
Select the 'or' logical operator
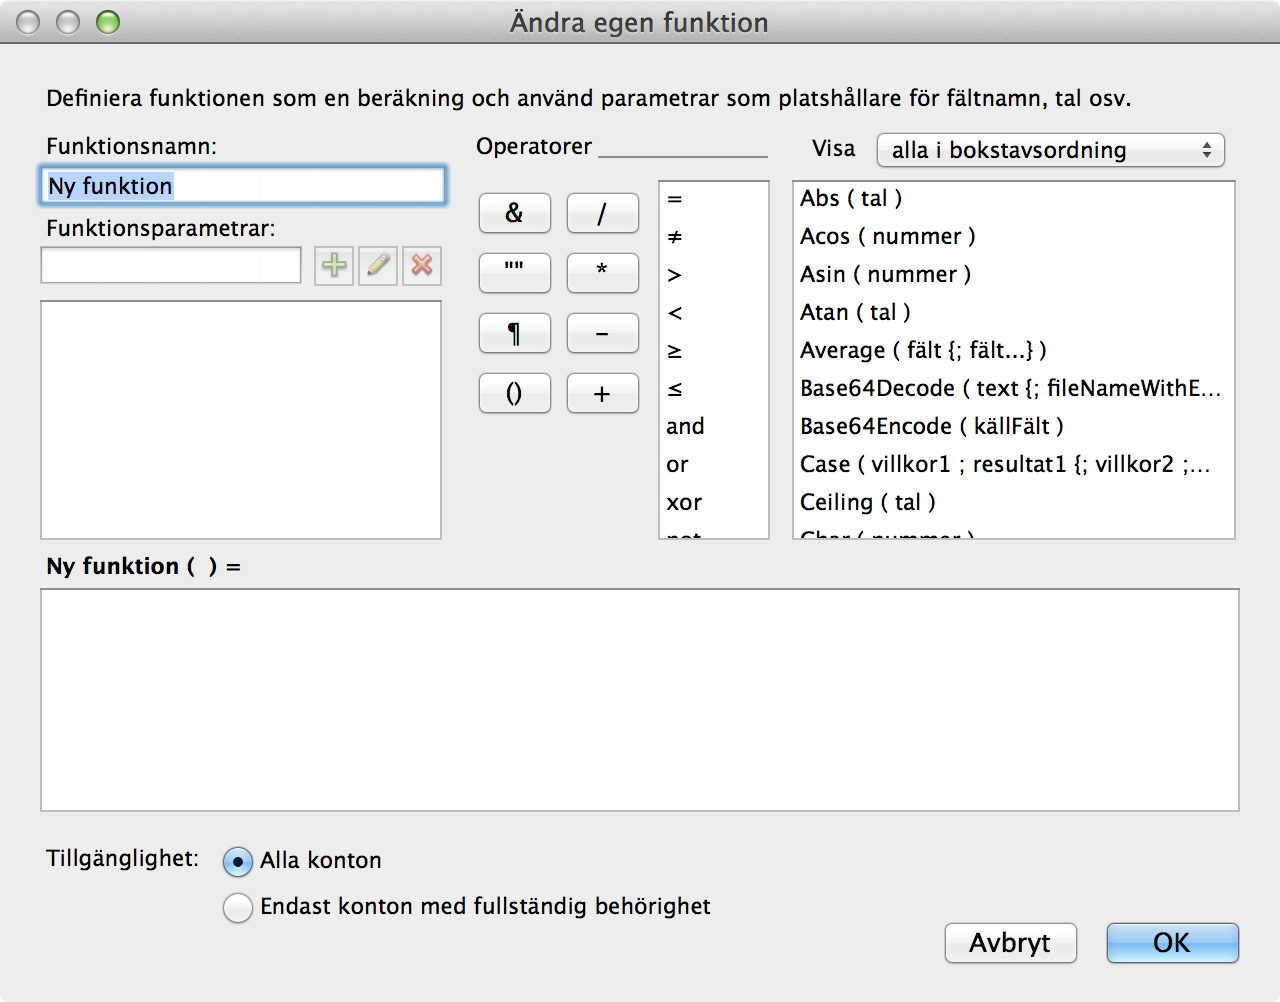coord(713,465)
